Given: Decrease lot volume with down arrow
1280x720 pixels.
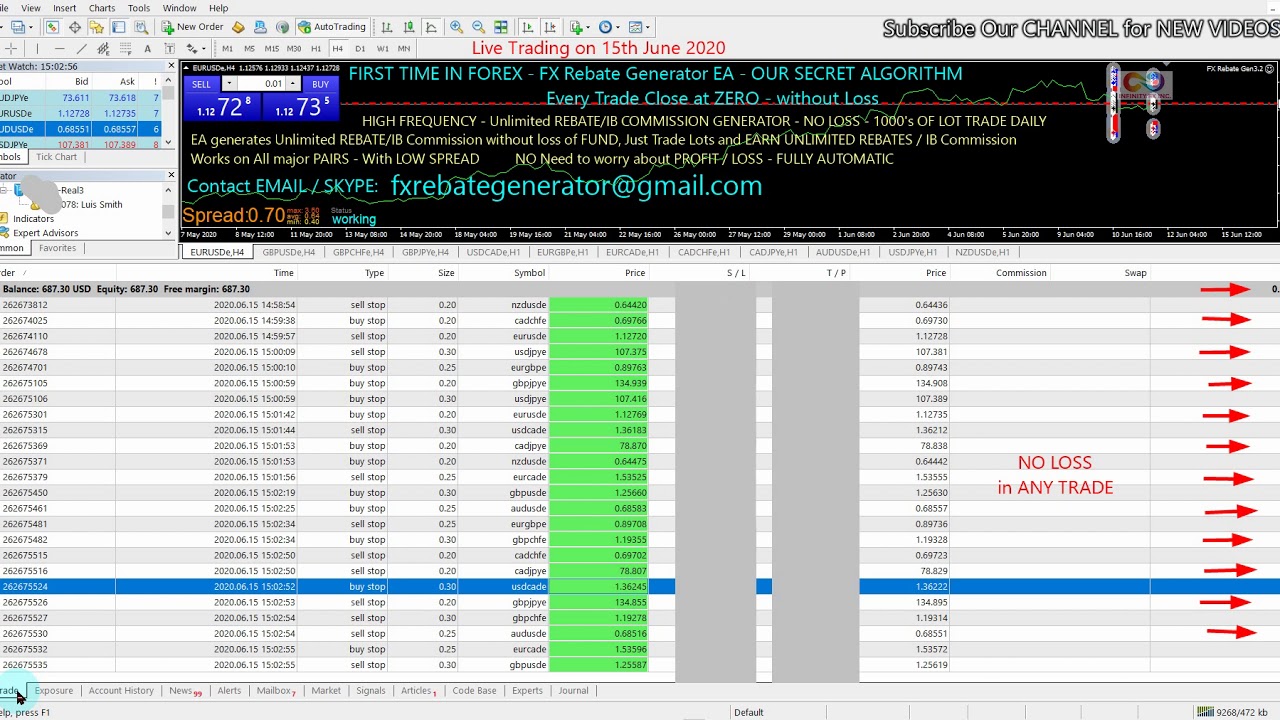Looking at the screenshot, I should click(x=229, y=84).
